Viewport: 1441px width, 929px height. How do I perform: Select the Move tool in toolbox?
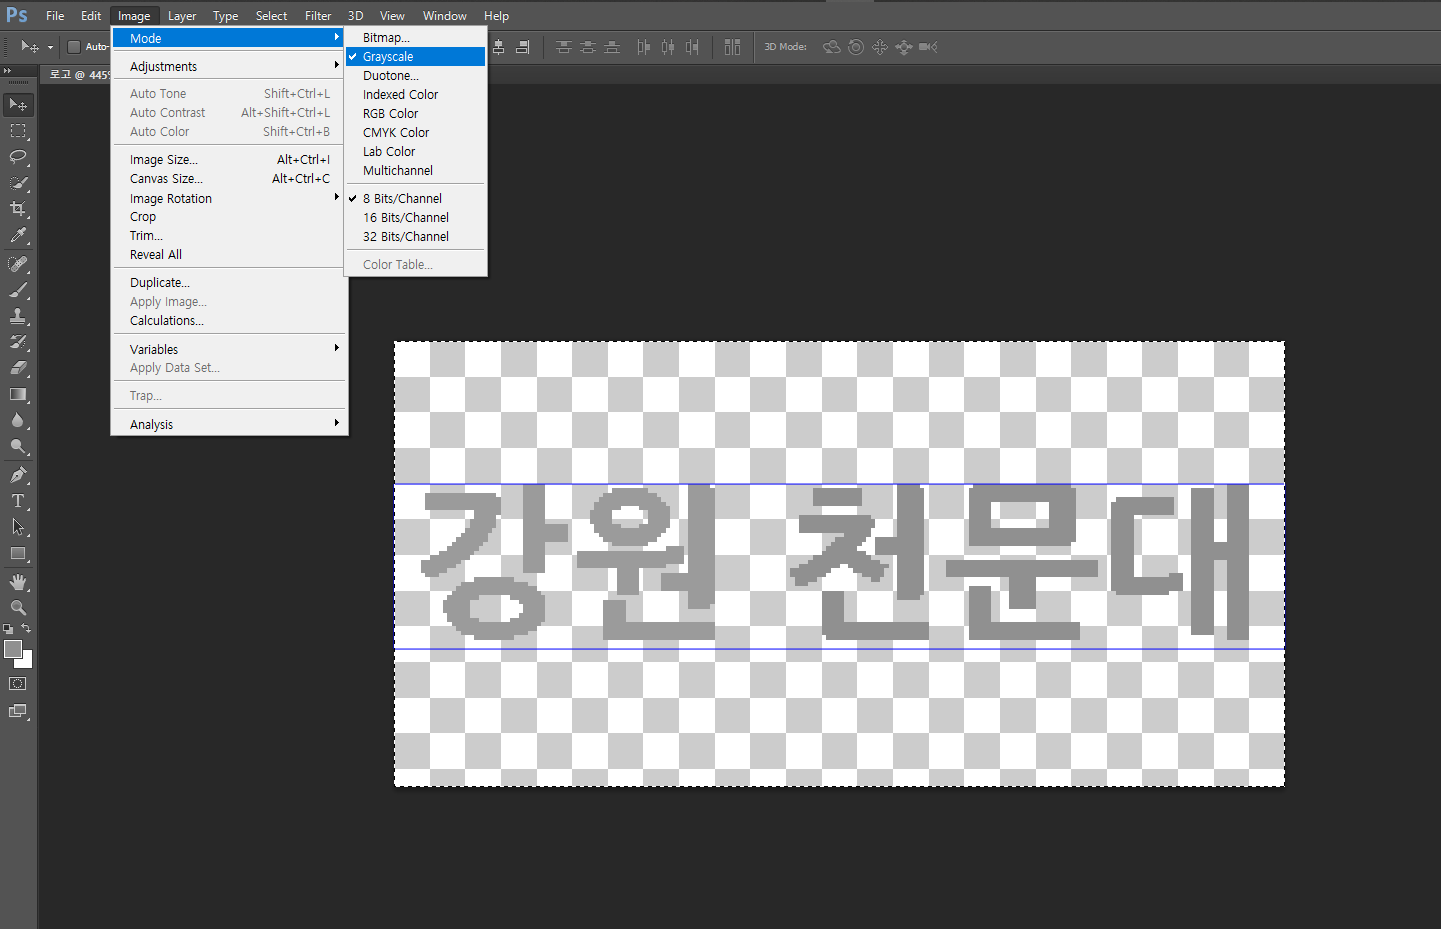18,105
